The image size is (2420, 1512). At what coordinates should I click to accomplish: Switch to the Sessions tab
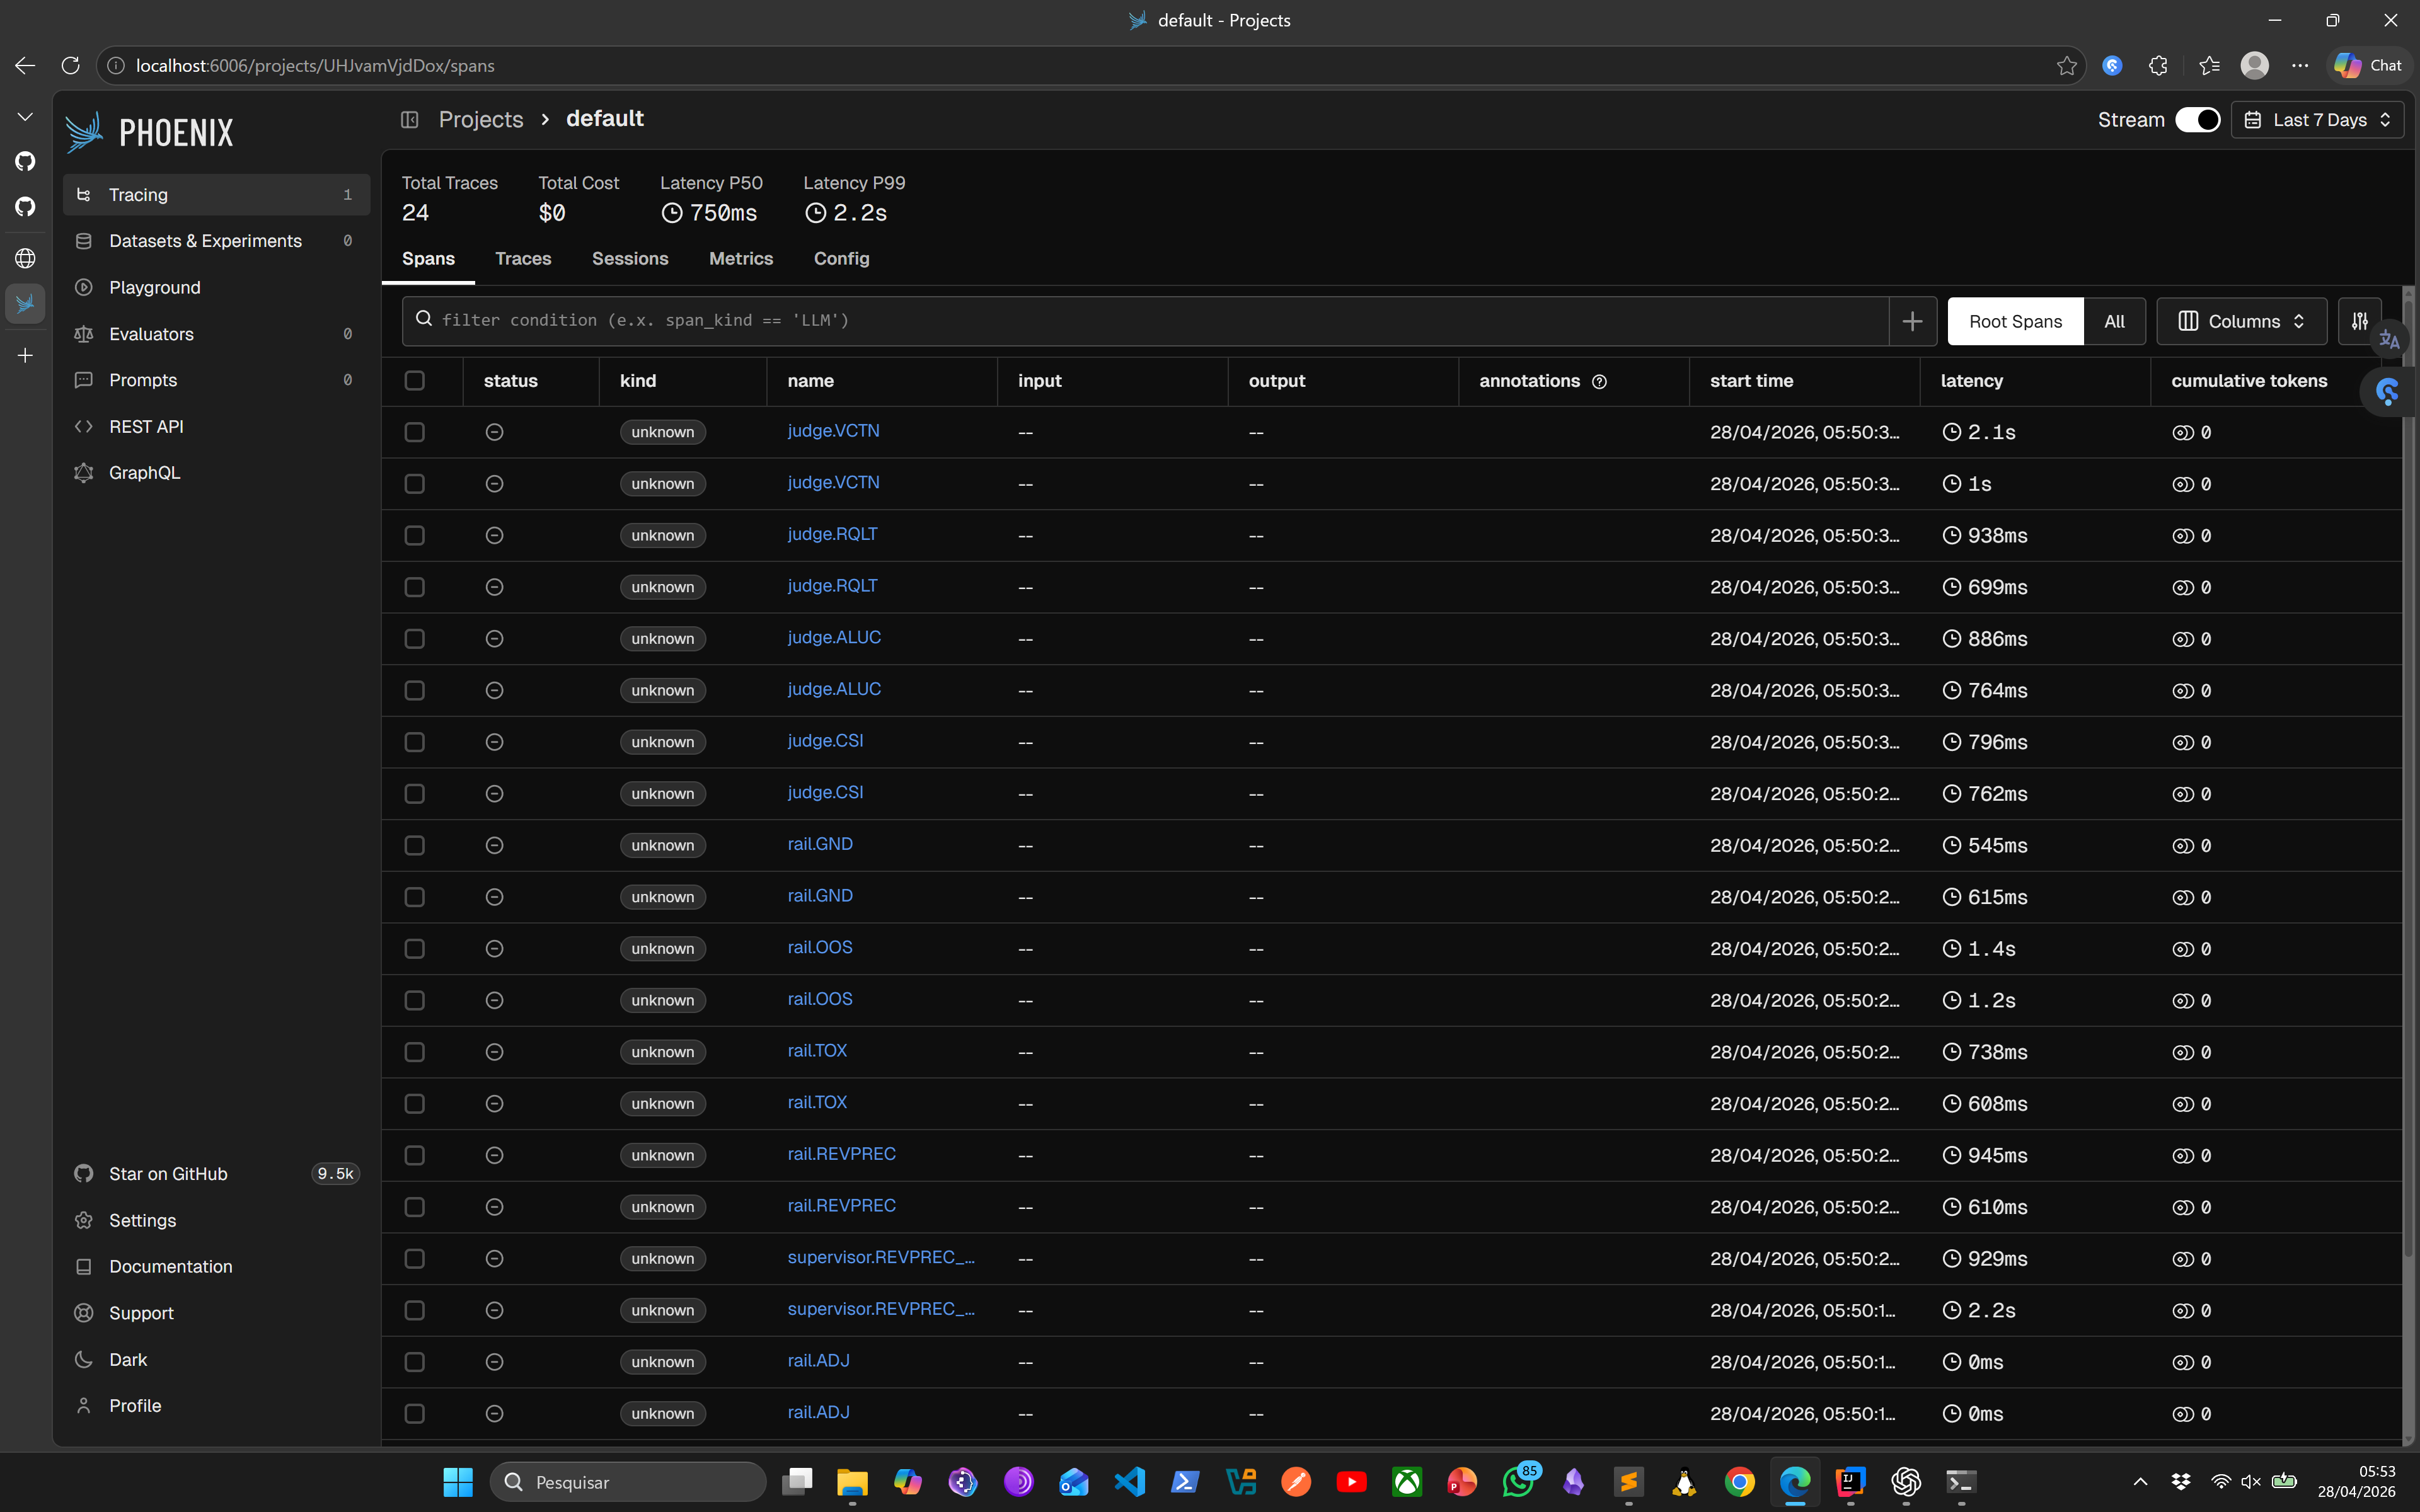click(630, 259)
